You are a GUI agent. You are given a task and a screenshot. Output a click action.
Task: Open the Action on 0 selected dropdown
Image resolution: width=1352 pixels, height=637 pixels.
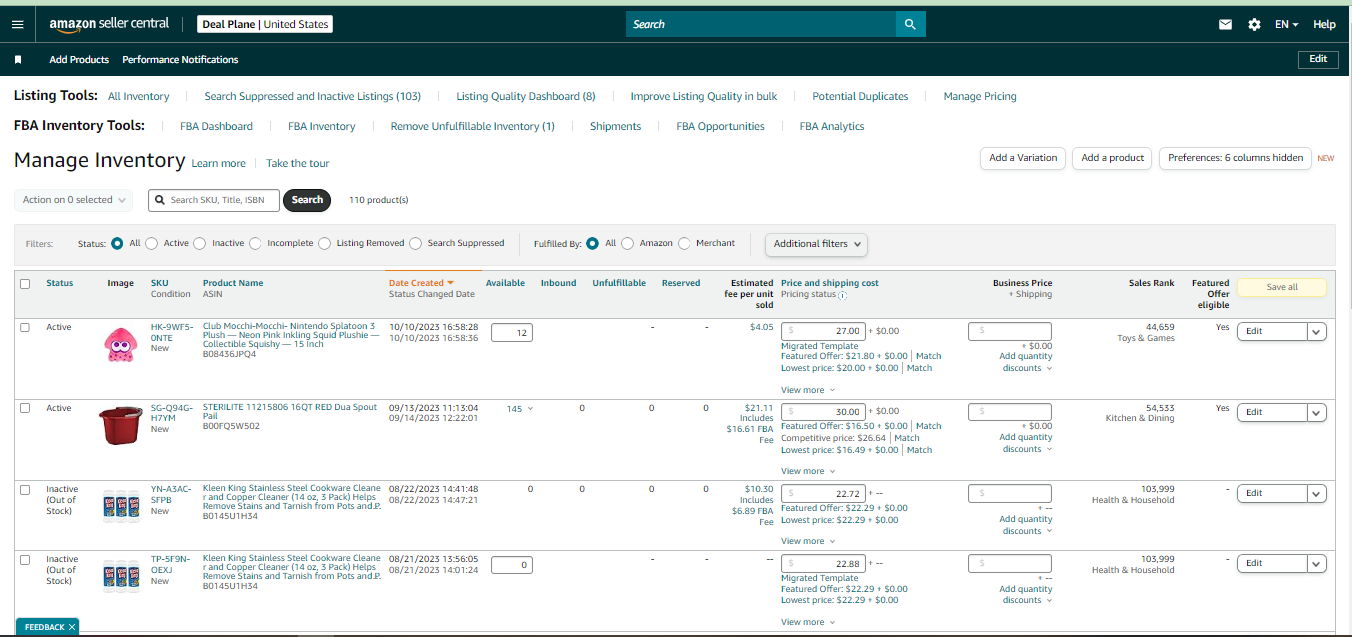coord(74,200)
